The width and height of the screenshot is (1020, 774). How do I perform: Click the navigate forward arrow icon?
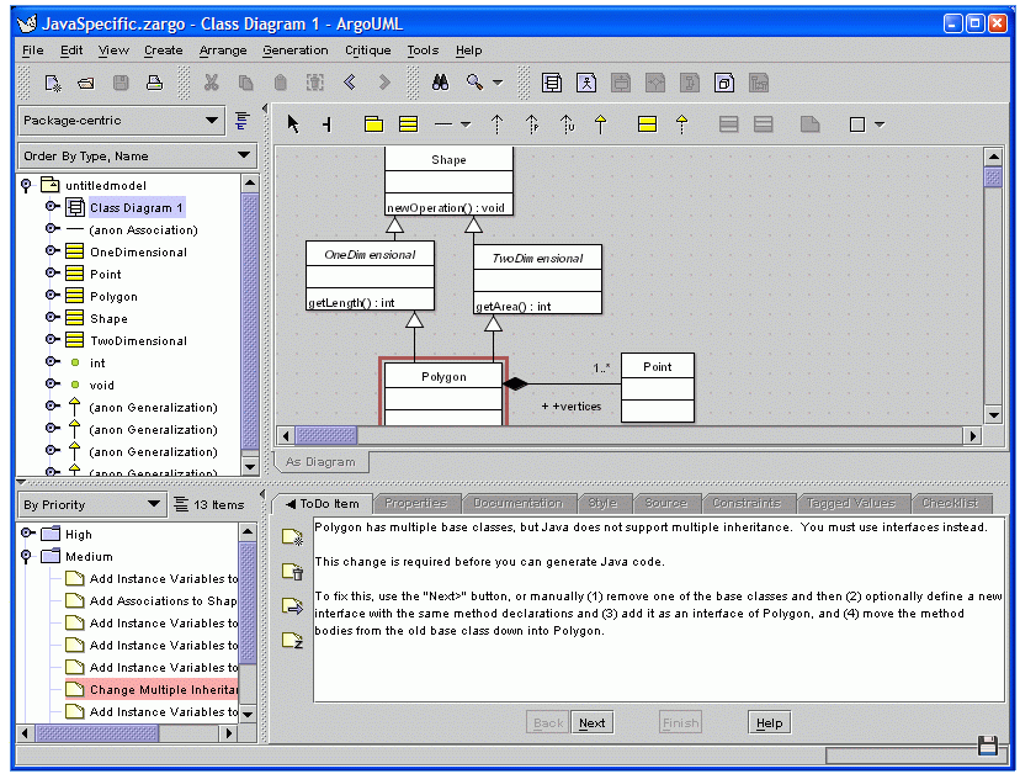coord(384,83)
